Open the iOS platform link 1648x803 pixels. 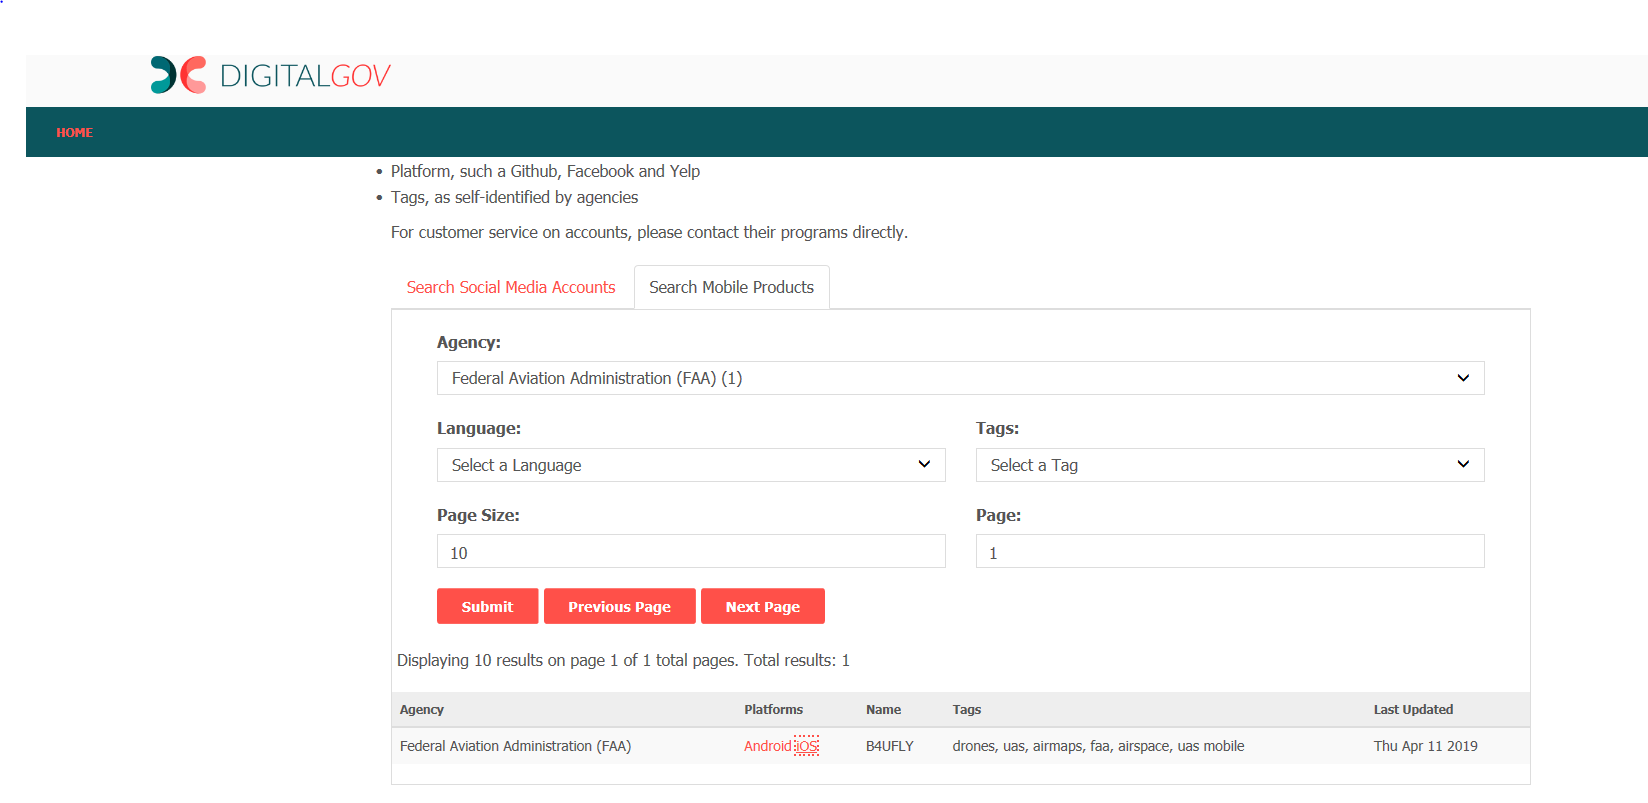pos(807,746)
